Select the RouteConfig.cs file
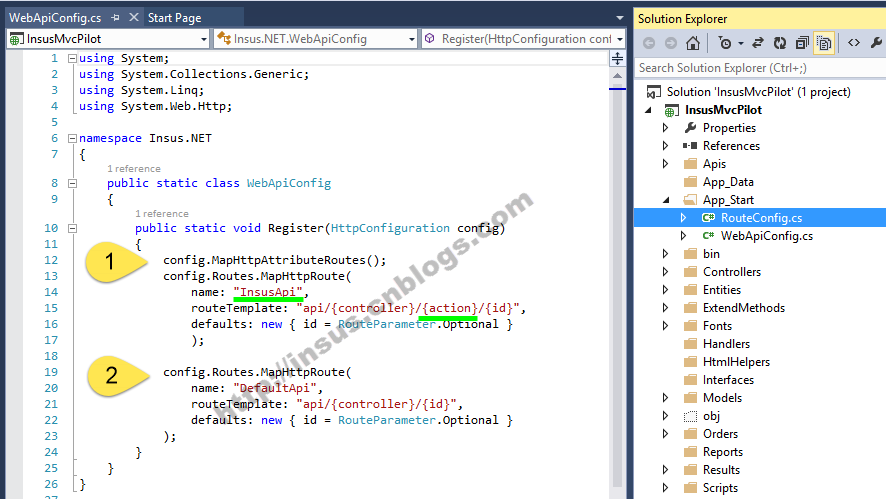Image resolution: width=886 pixels, height=499 pixels. (x=761, y=218)
